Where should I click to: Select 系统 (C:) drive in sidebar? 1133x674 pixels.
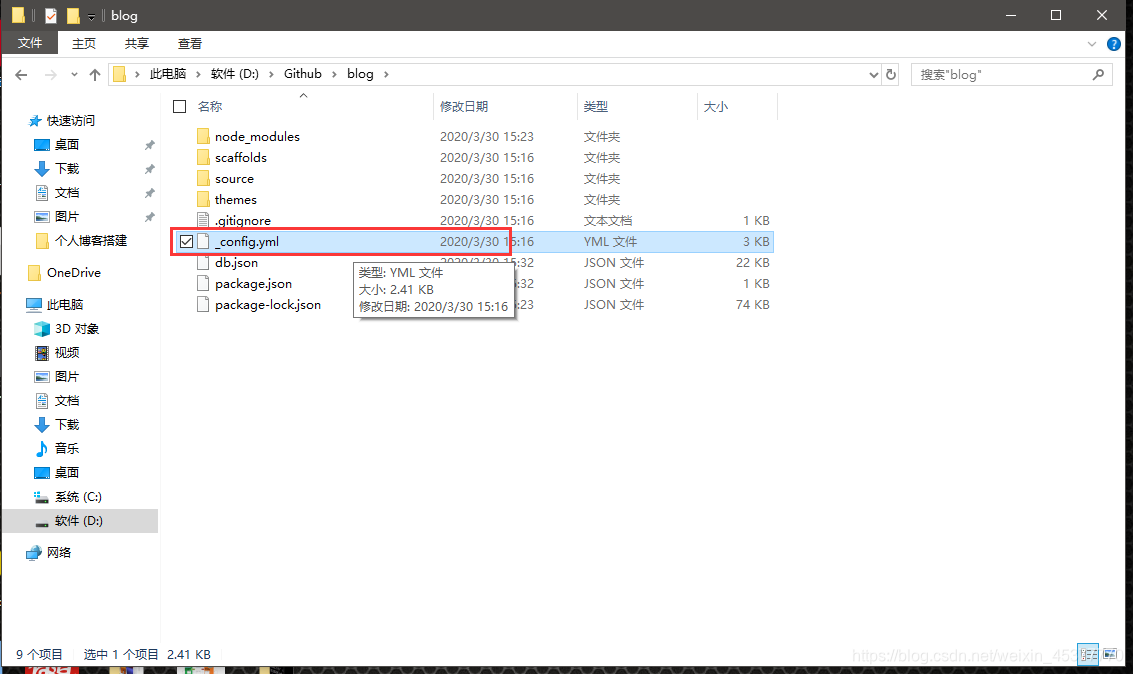click(x=78, y=497)
